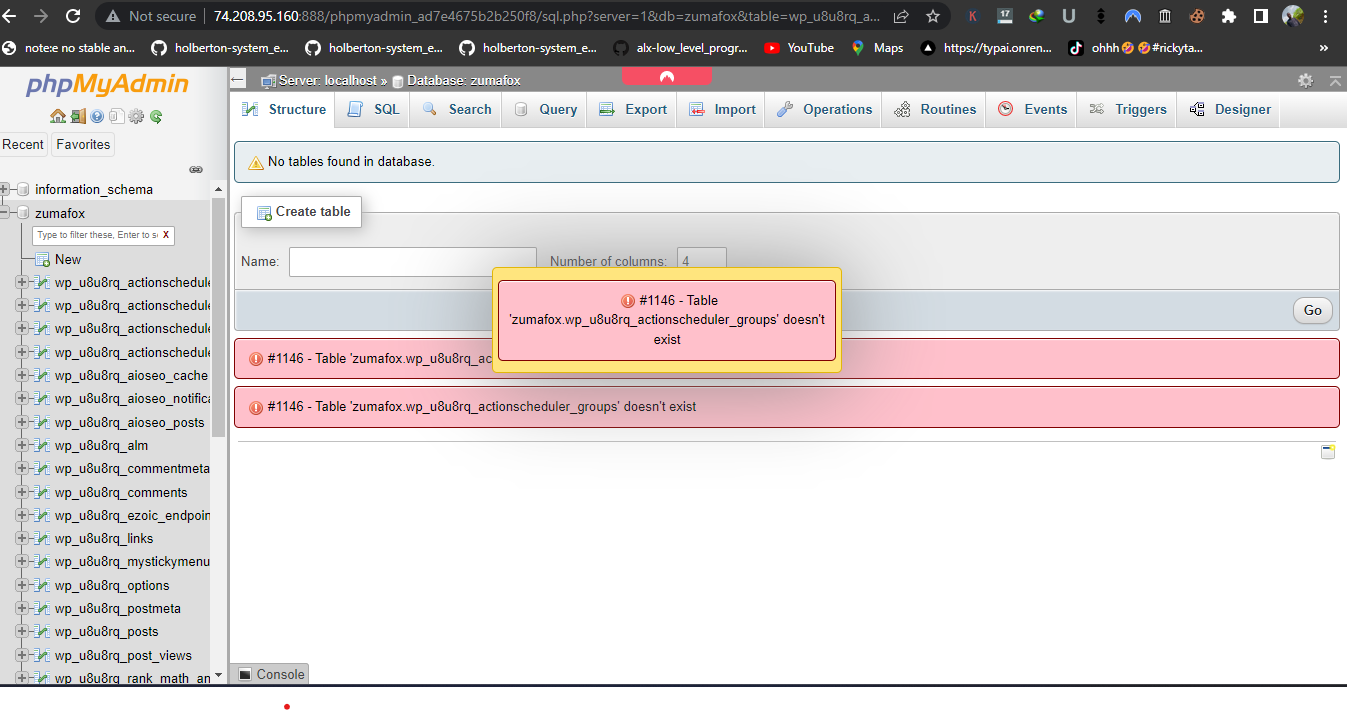Expand wp_u8u8rq_aioseo_cache table node
Screen dimensions: 1347x711
point(23,375)
